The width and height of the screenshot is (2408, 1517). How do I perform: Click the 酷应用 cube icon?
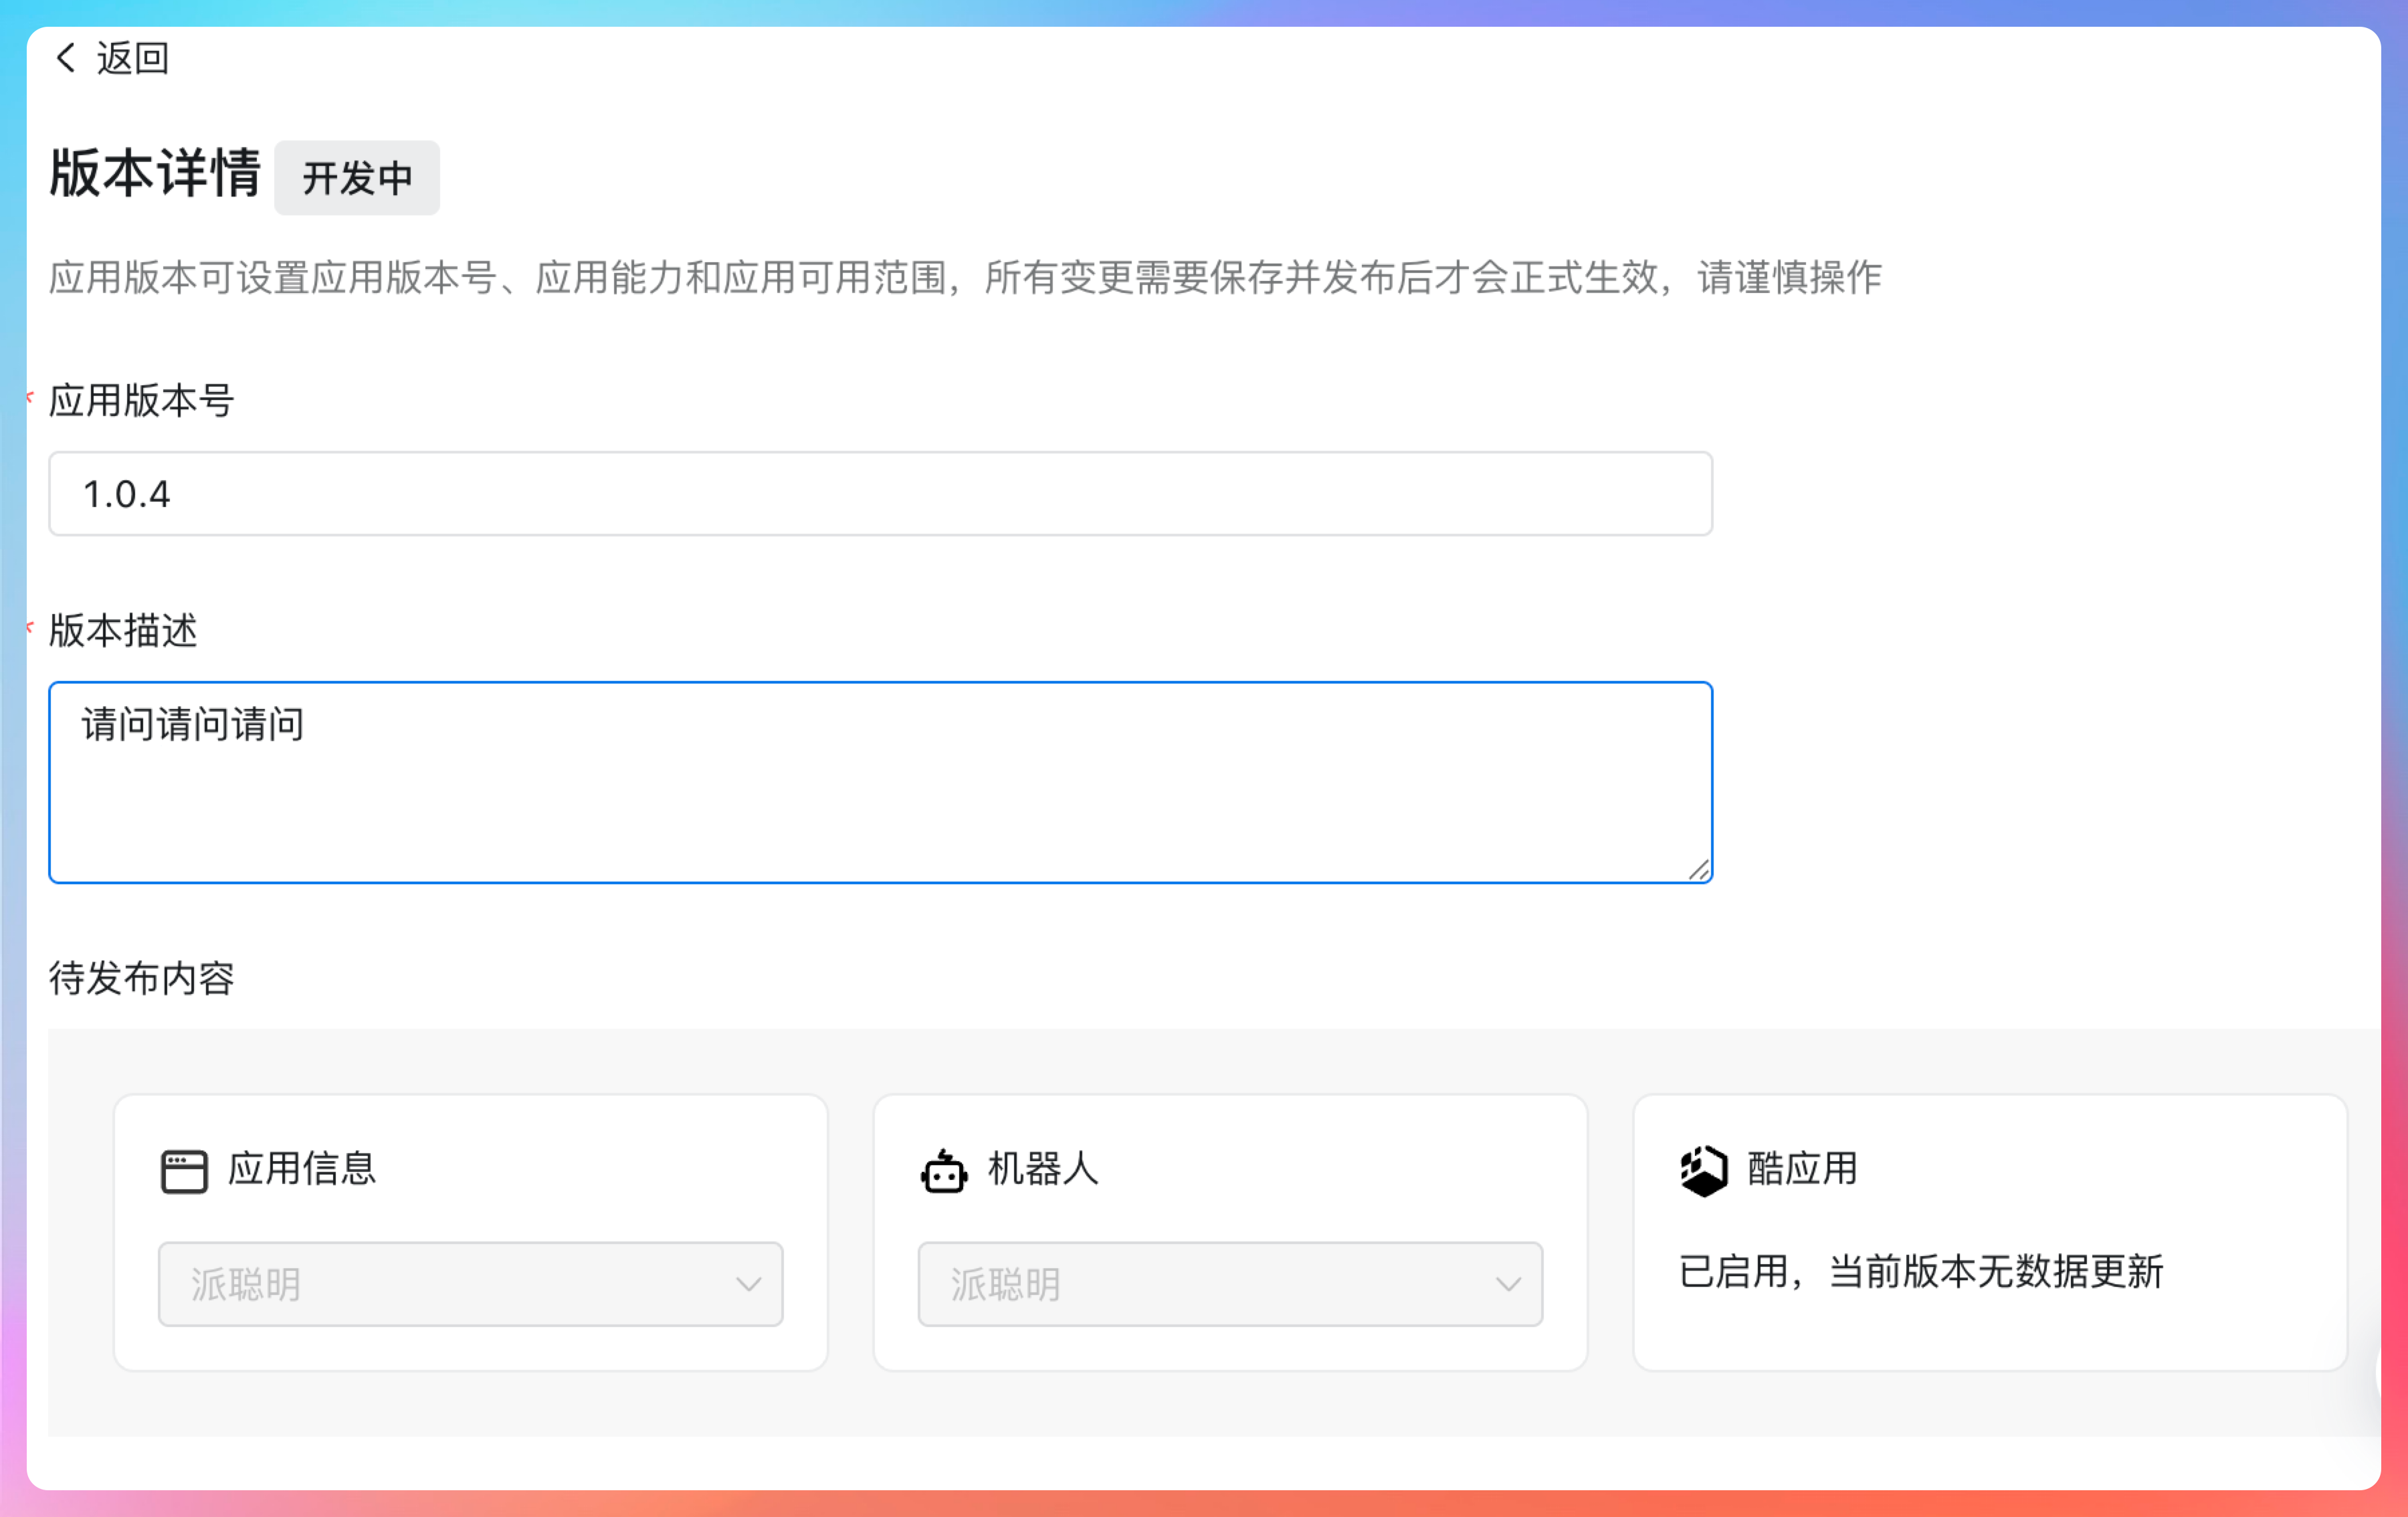pos(1703,1171)
